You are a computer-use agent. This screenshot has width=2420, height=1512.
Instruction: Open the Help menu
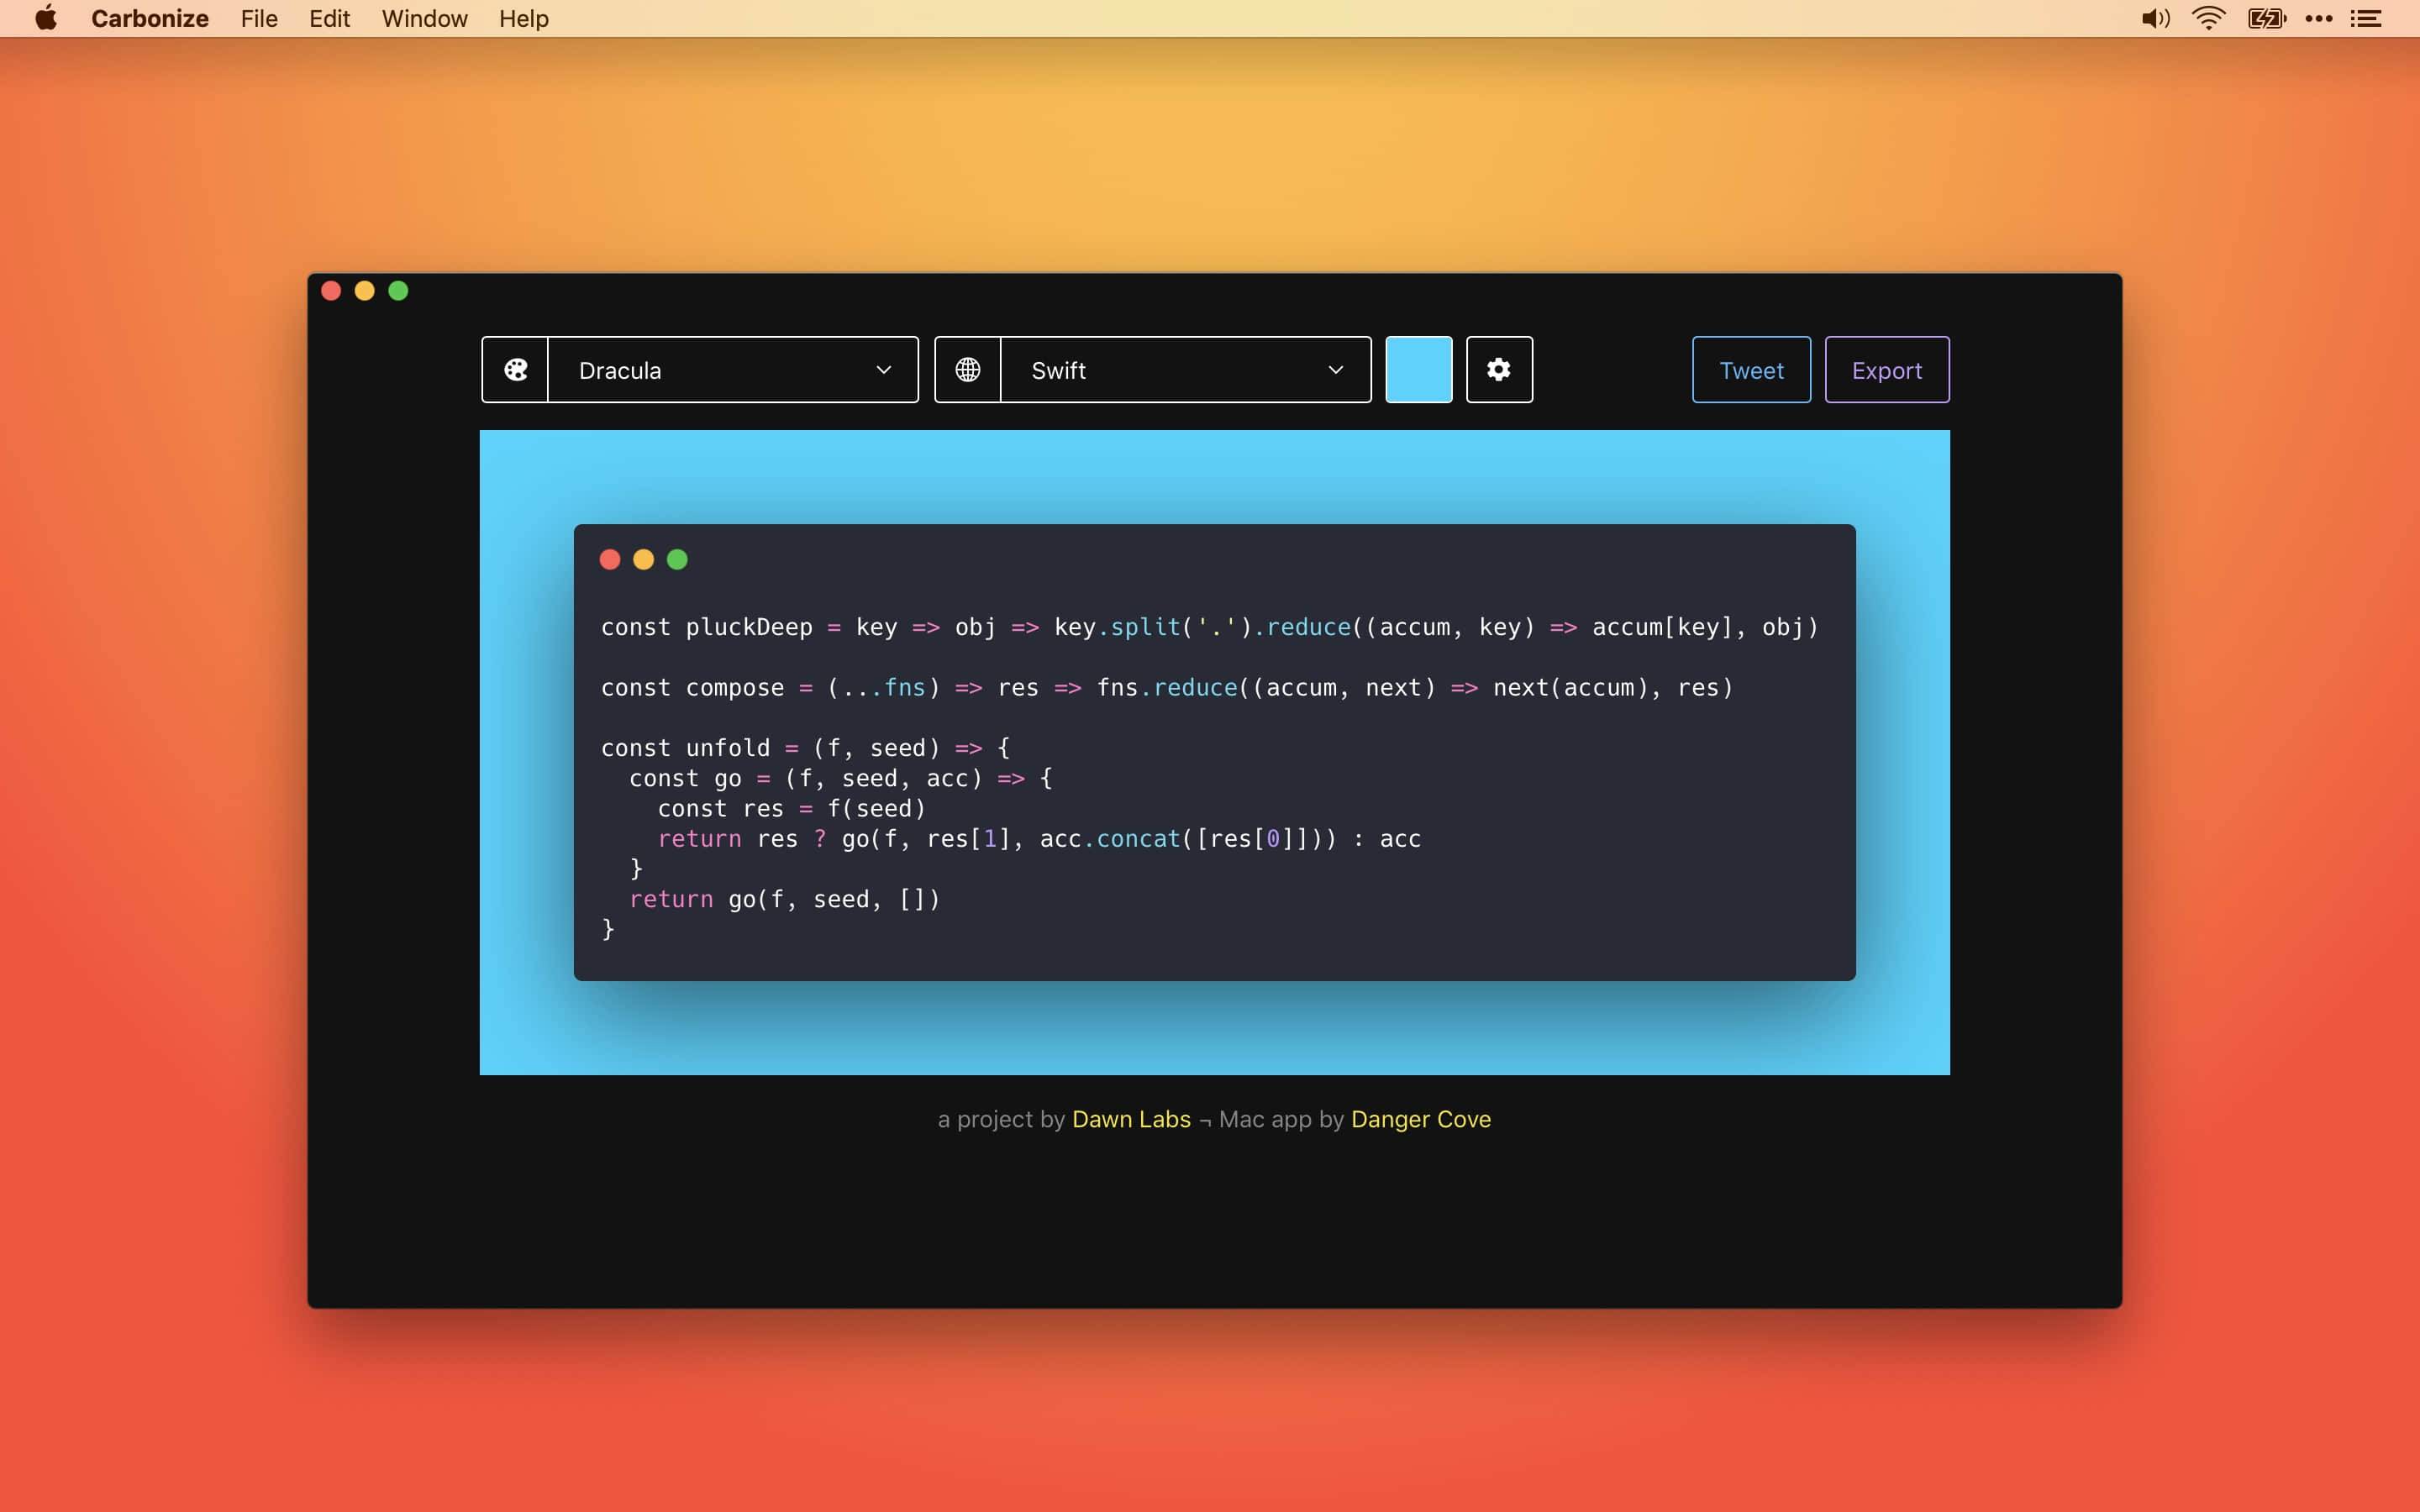click(x=523, y=19)
